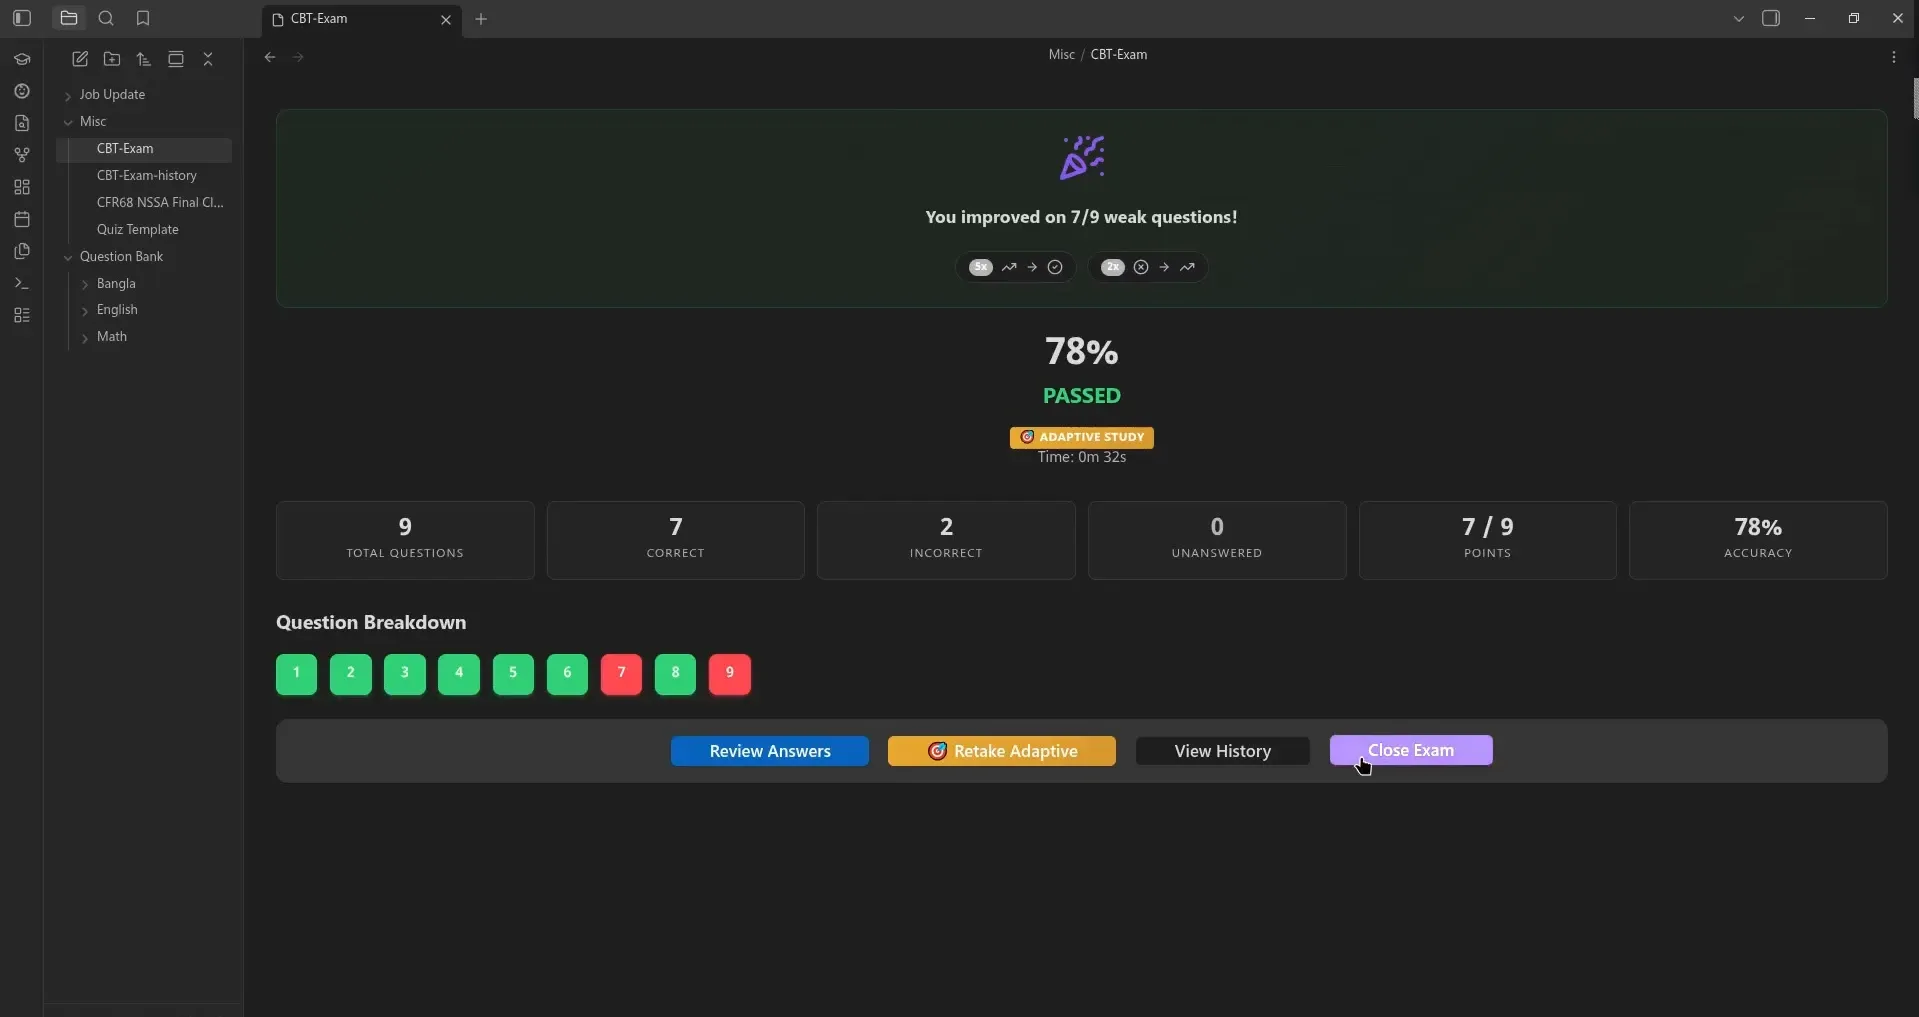Jump to question 4 in breakdown

(459, 673)
